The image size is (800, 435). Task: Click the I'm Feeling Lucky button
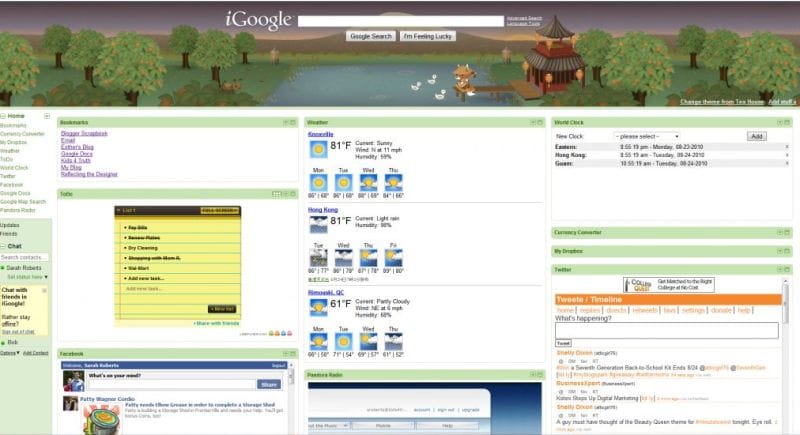click(x=428, y=36)
